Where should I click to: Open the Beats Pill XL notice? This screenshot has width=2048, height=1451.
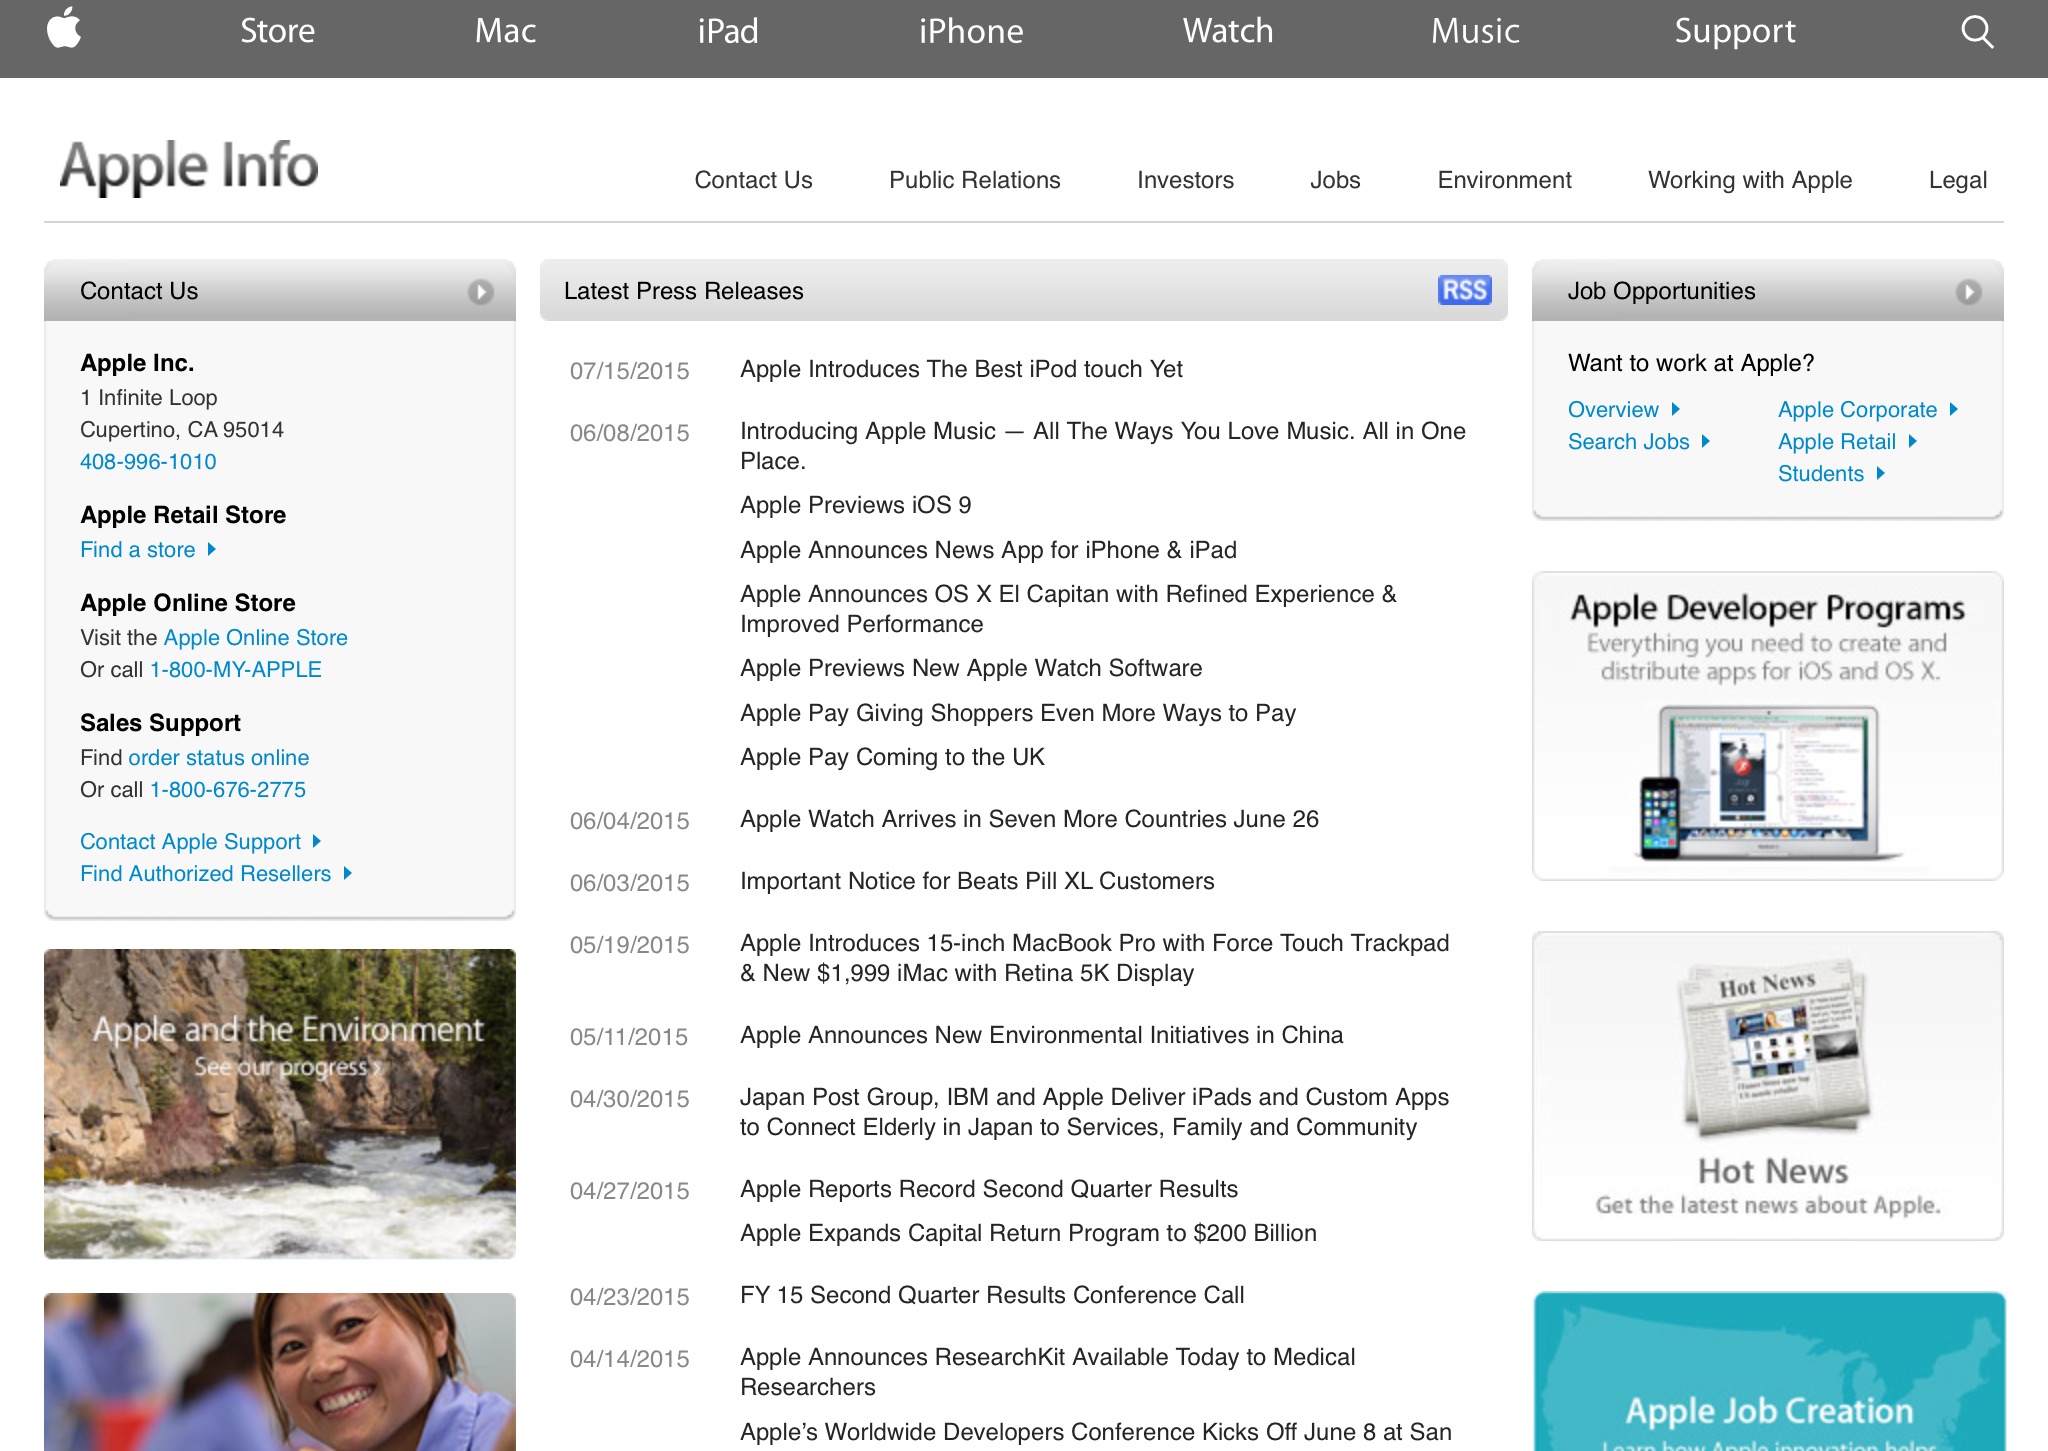[x=977, y=882]
